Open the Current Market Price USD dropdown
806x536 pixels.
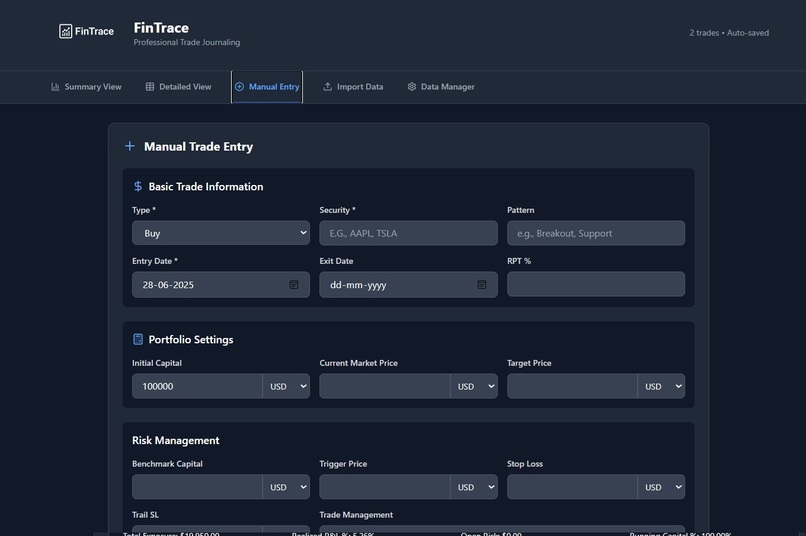tap(474, 386)
